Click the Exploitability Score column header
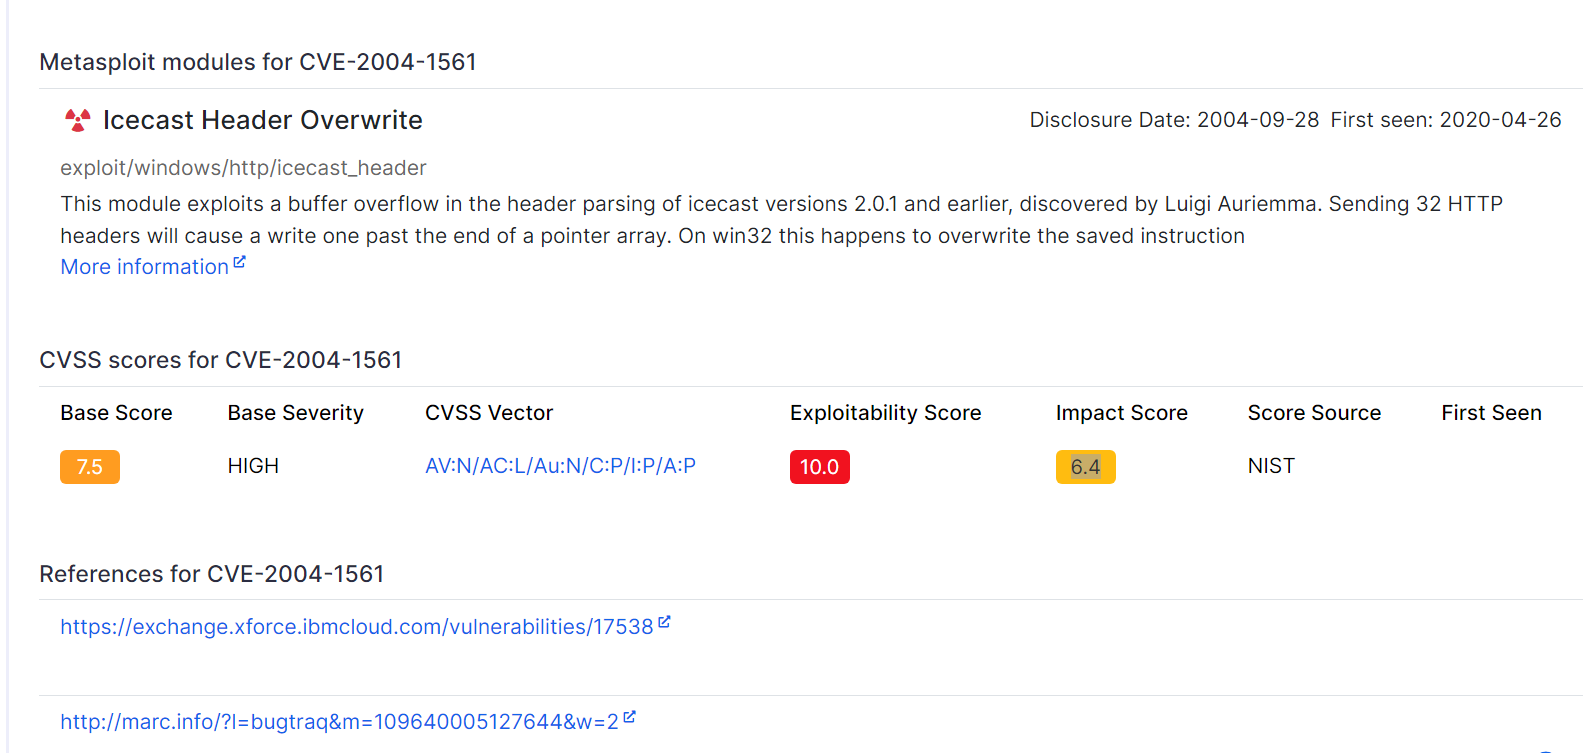 coord(885,413)
